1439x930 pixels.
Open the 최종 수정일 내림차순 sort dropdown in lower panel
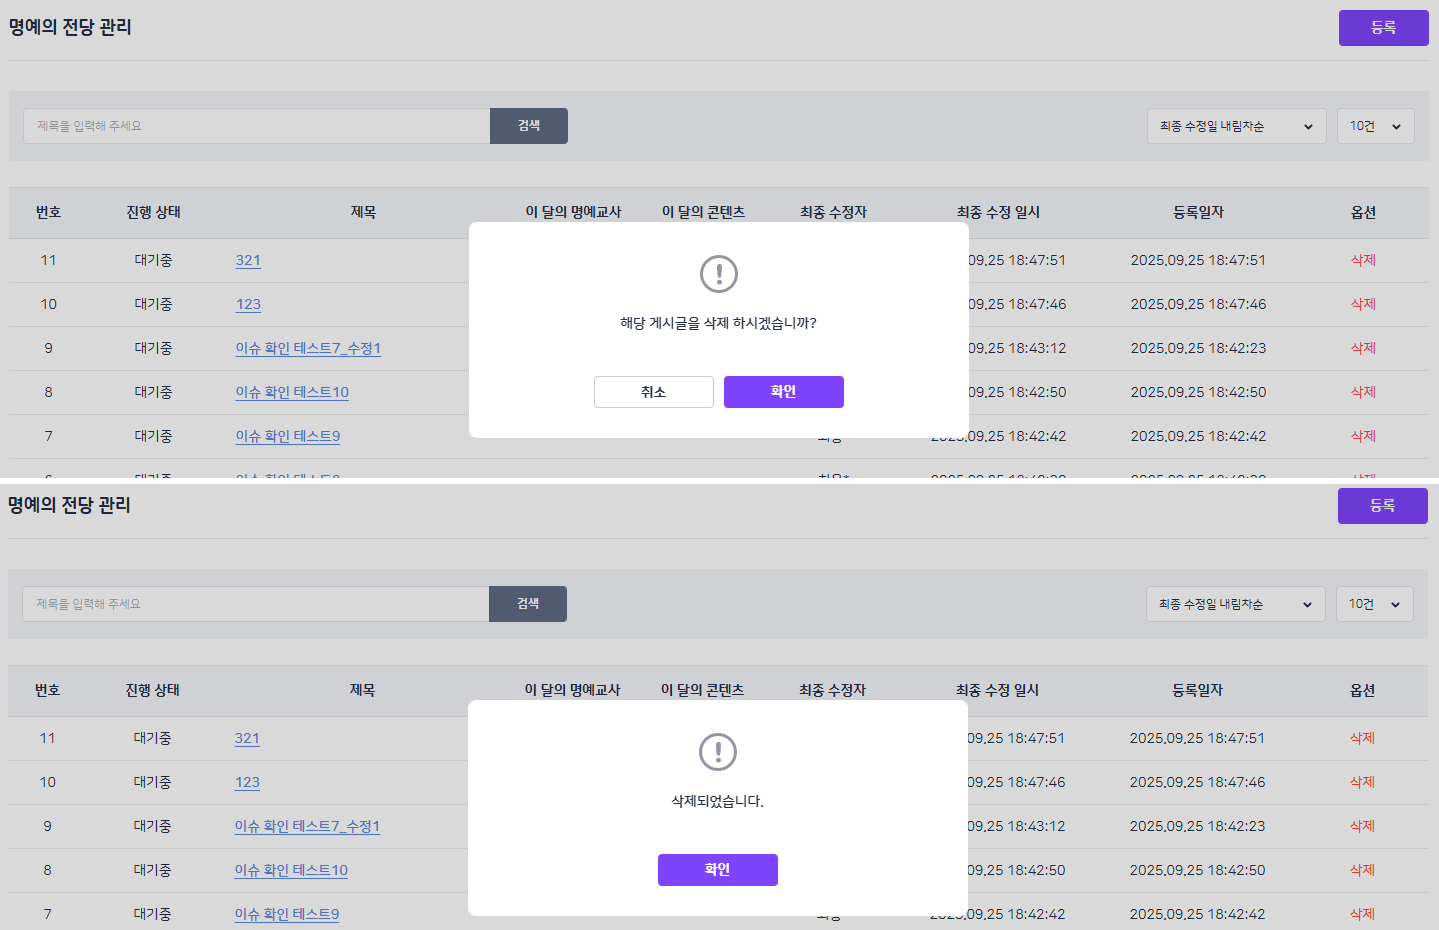click(1234, 604)
